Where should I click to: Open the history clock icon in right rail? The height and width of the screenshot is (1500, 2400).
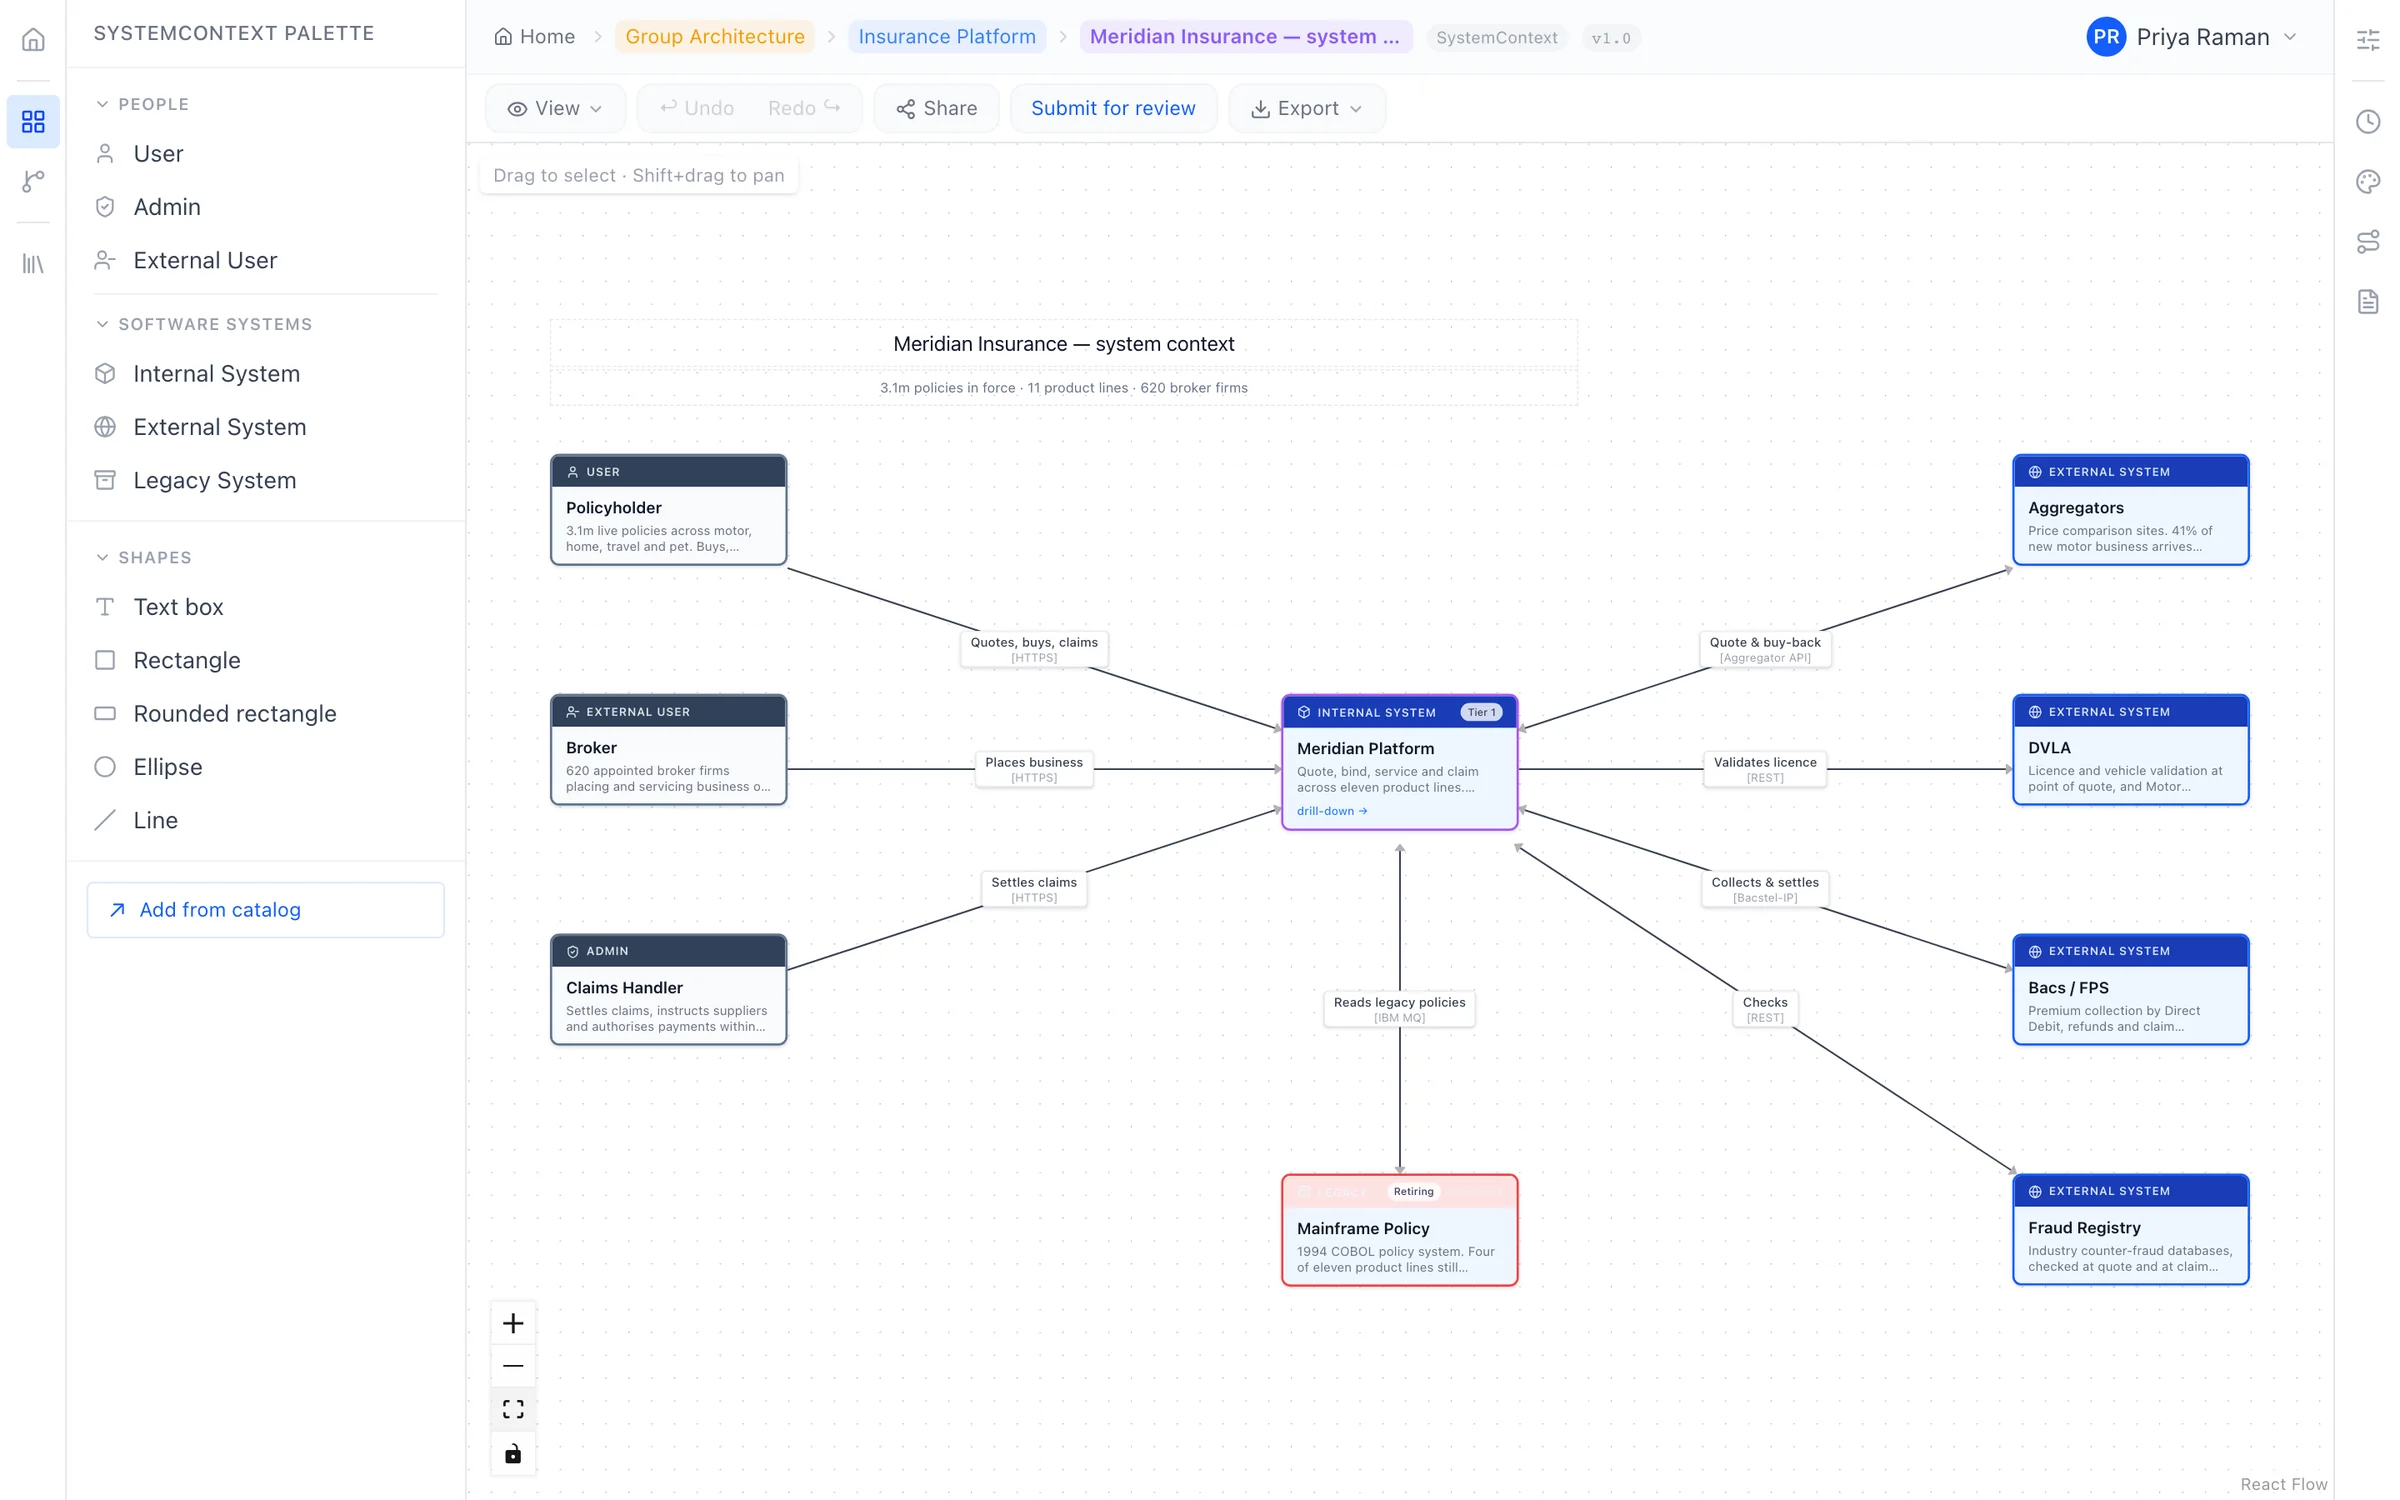coord(2368,121)
